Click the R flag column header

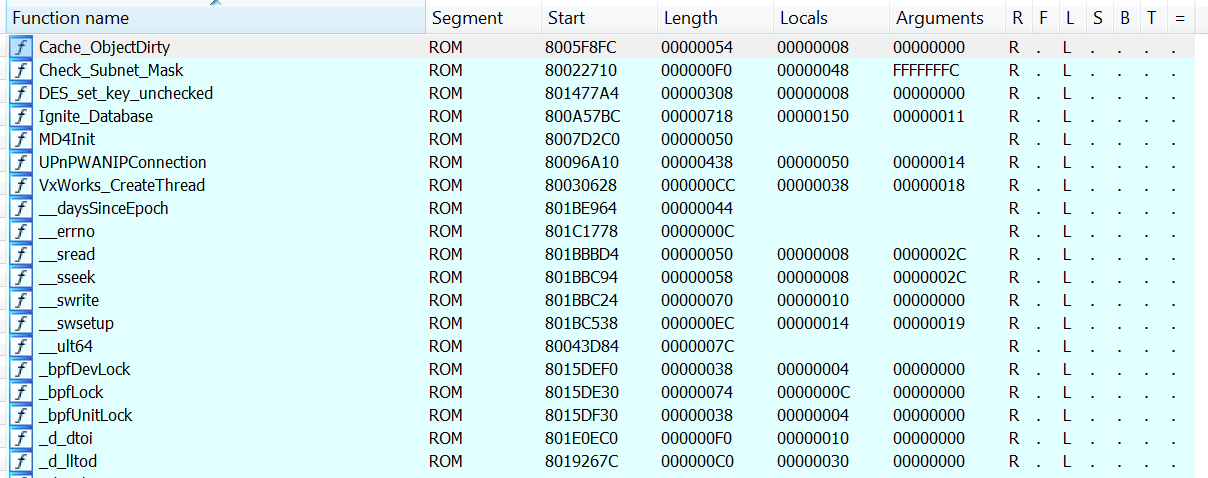tap(1018, 18)
